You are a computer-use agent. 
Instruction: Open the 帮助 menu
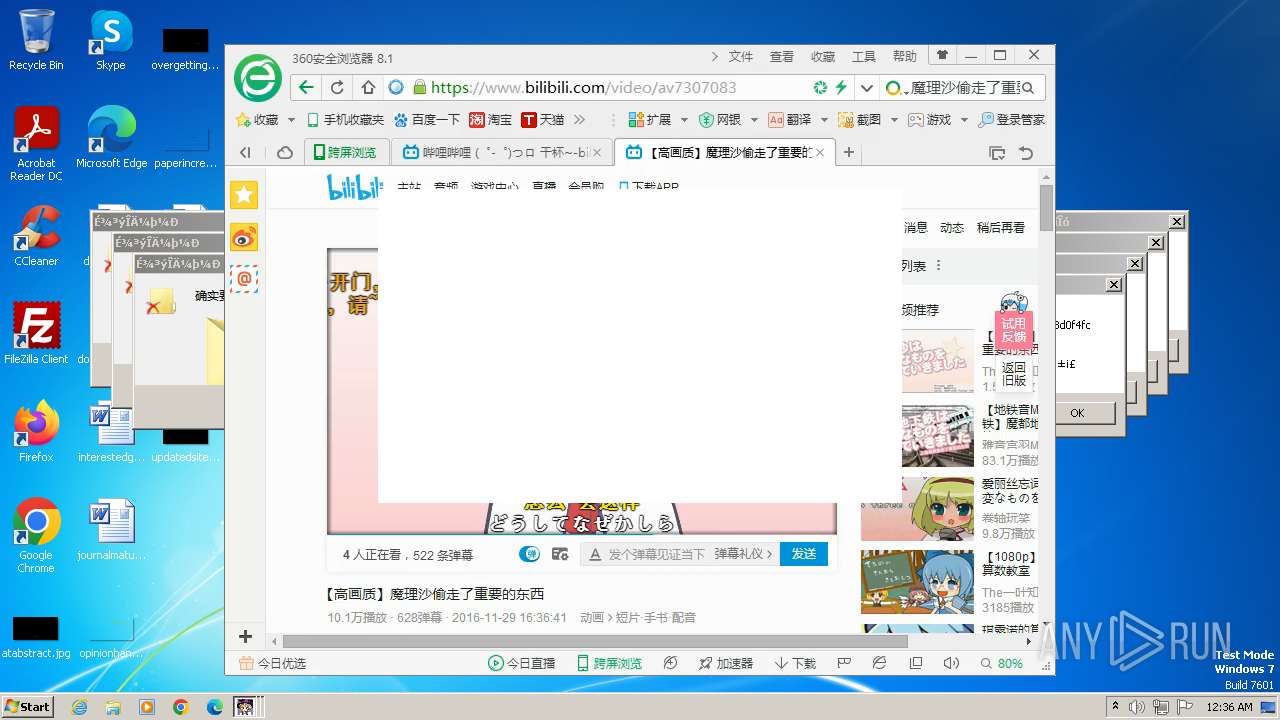point(904,56)
